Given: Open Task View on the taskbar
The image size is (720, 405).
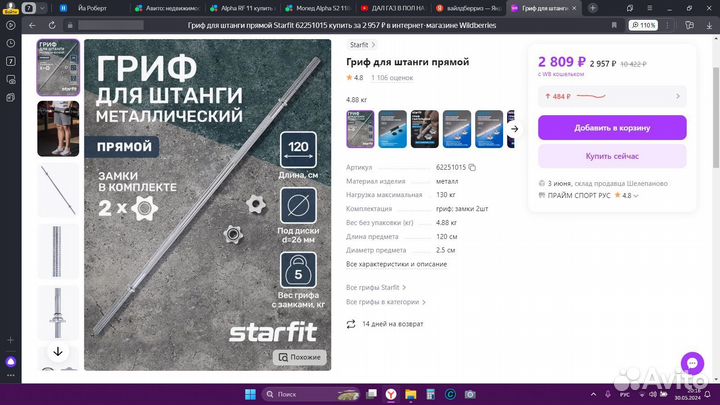Looking at the screenshot, I should (x=371, y=394).
